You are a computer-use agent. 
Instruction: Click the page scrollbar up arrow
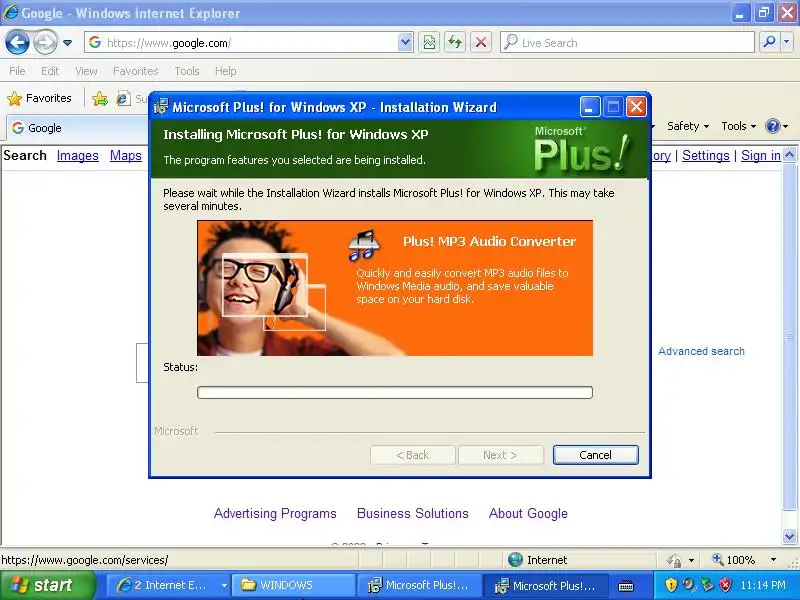point(790,155)
